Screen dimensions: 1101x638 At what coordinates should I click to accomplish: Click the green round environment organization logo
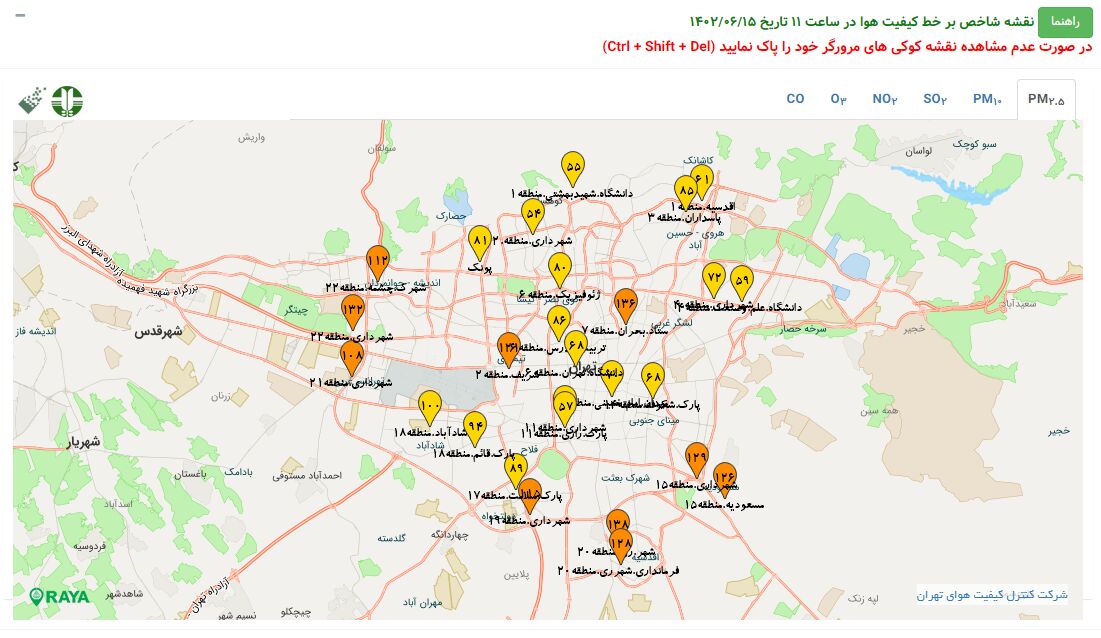(x=67, y=102)
